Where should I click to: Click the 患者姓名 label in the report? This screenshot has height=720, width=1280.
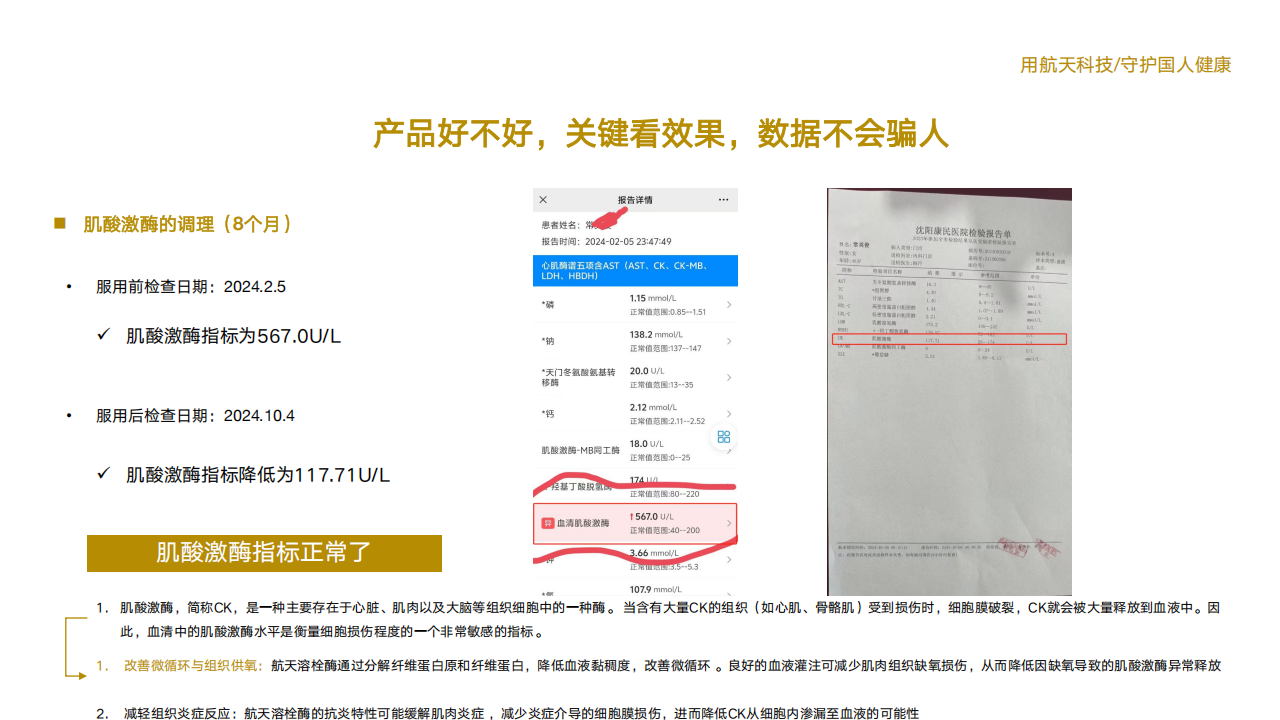click(x=562, y=225)
